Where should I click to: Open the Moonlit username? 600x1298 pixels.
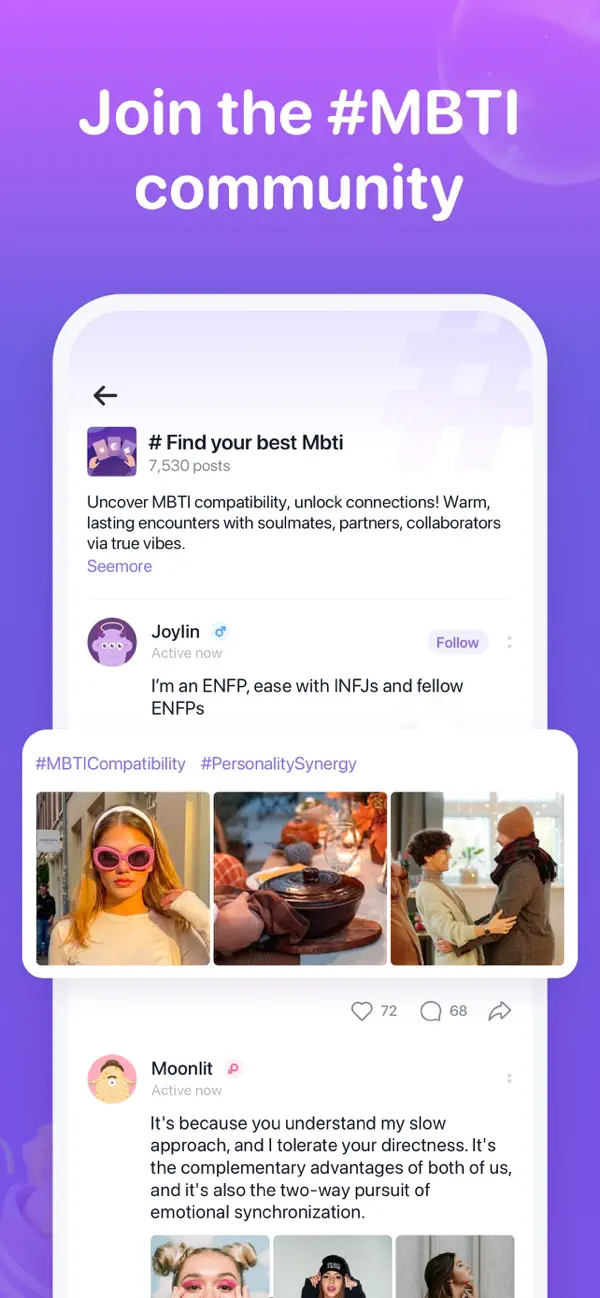pyautogui.click(x=182, y=1068)
